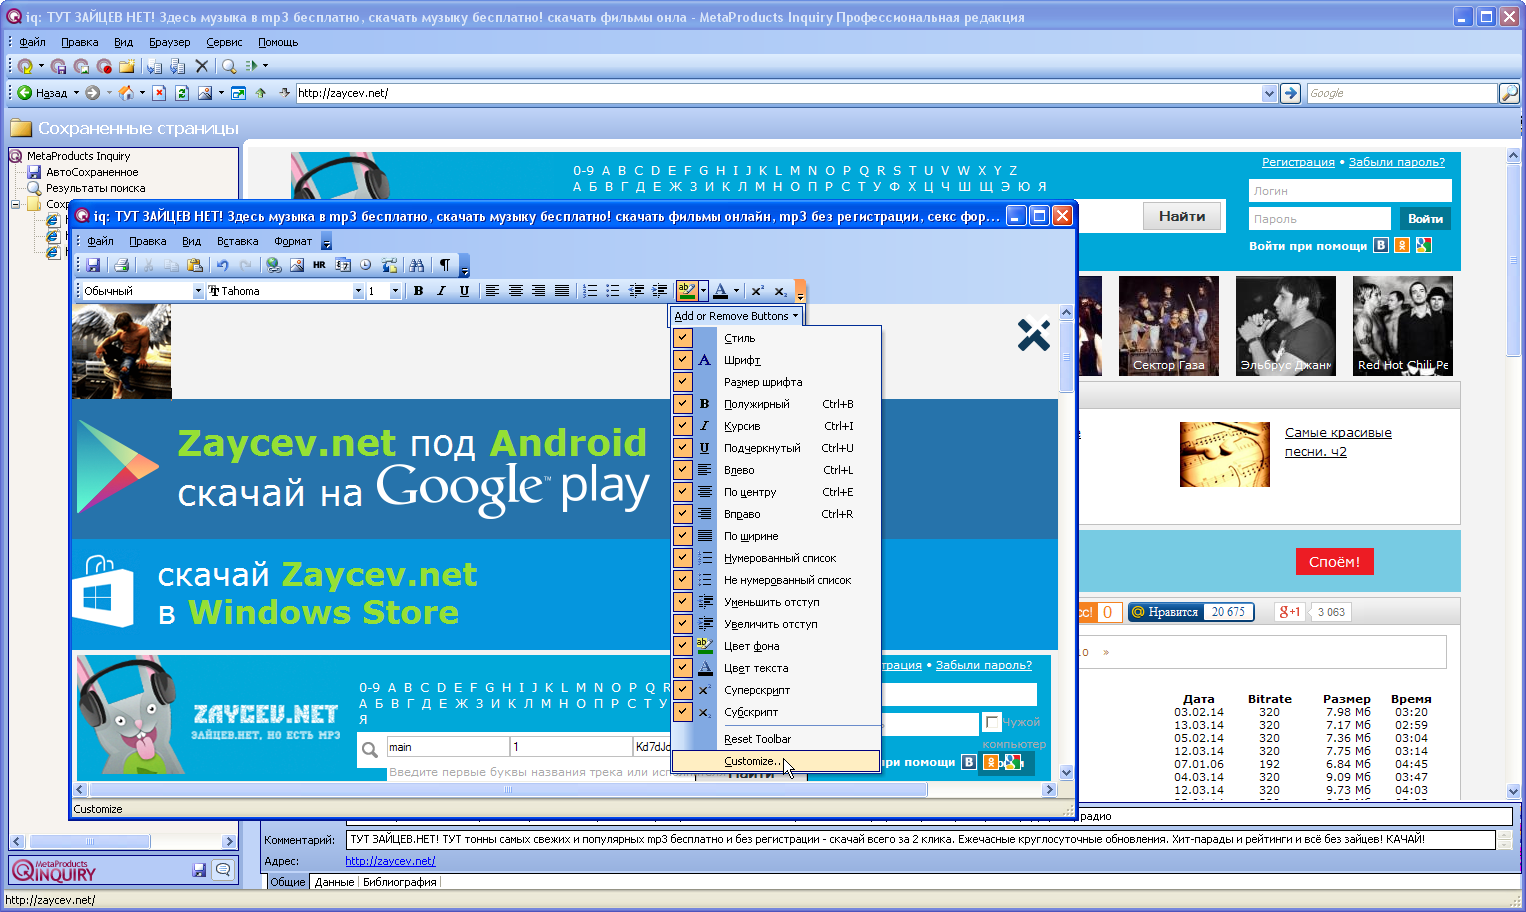Click the magnifier search icon in main toolbar
Viewport: 1526px width, 912px height.
click(229, 66)
